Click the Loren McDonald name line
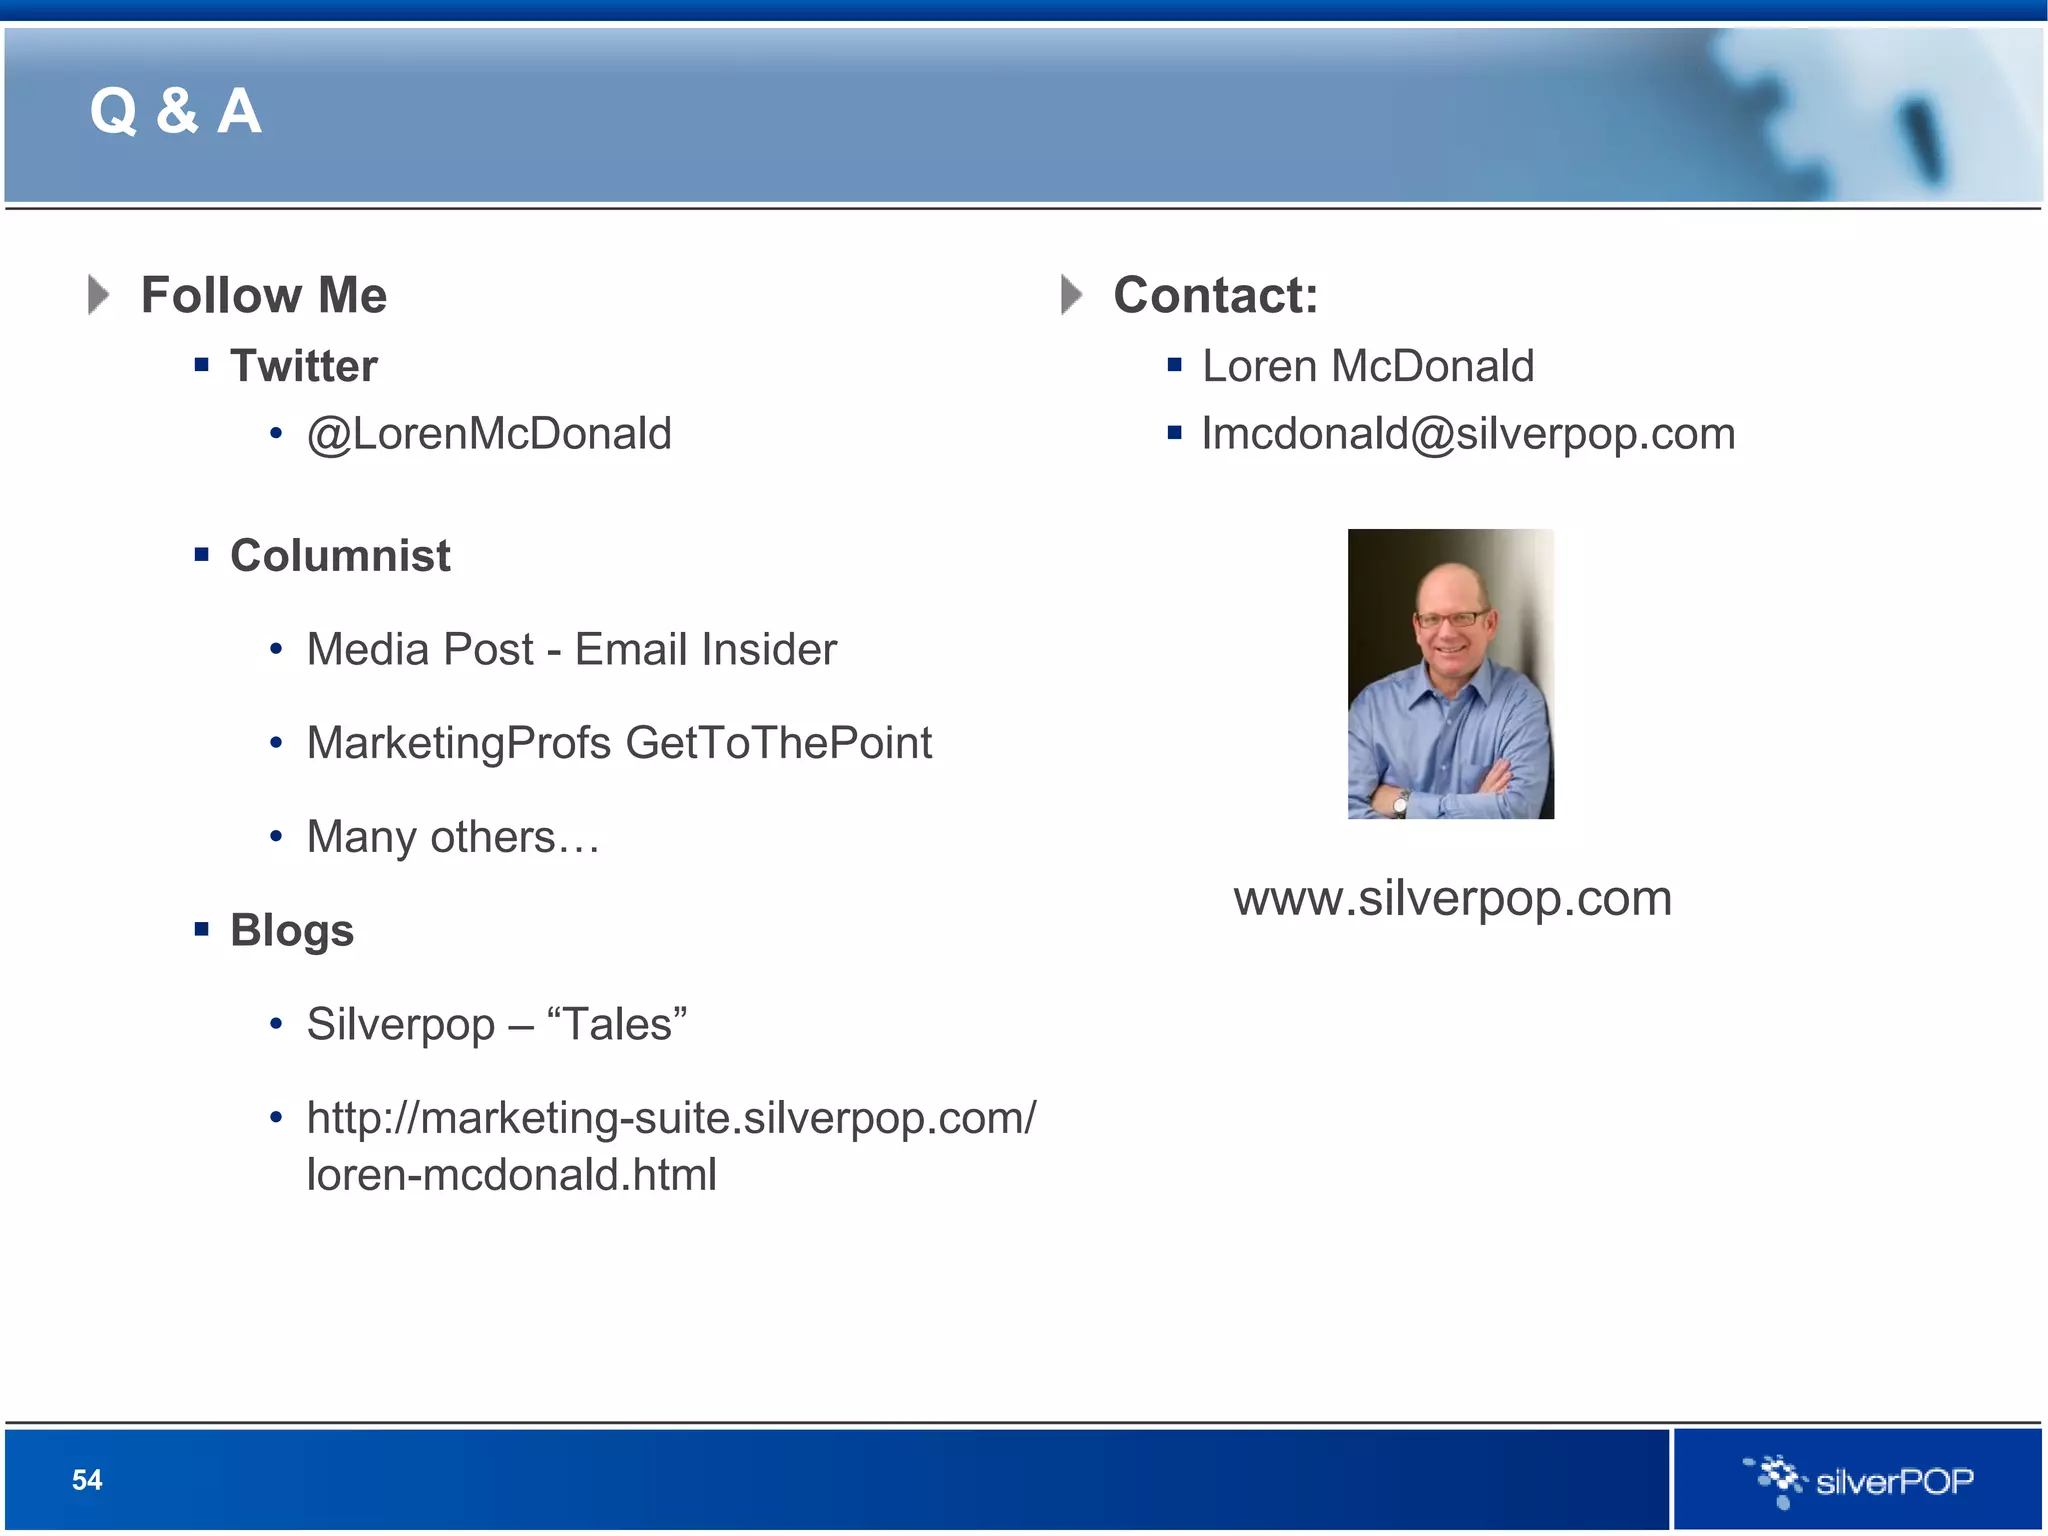The image size is (2048, 1536). tap(1368, 366)
